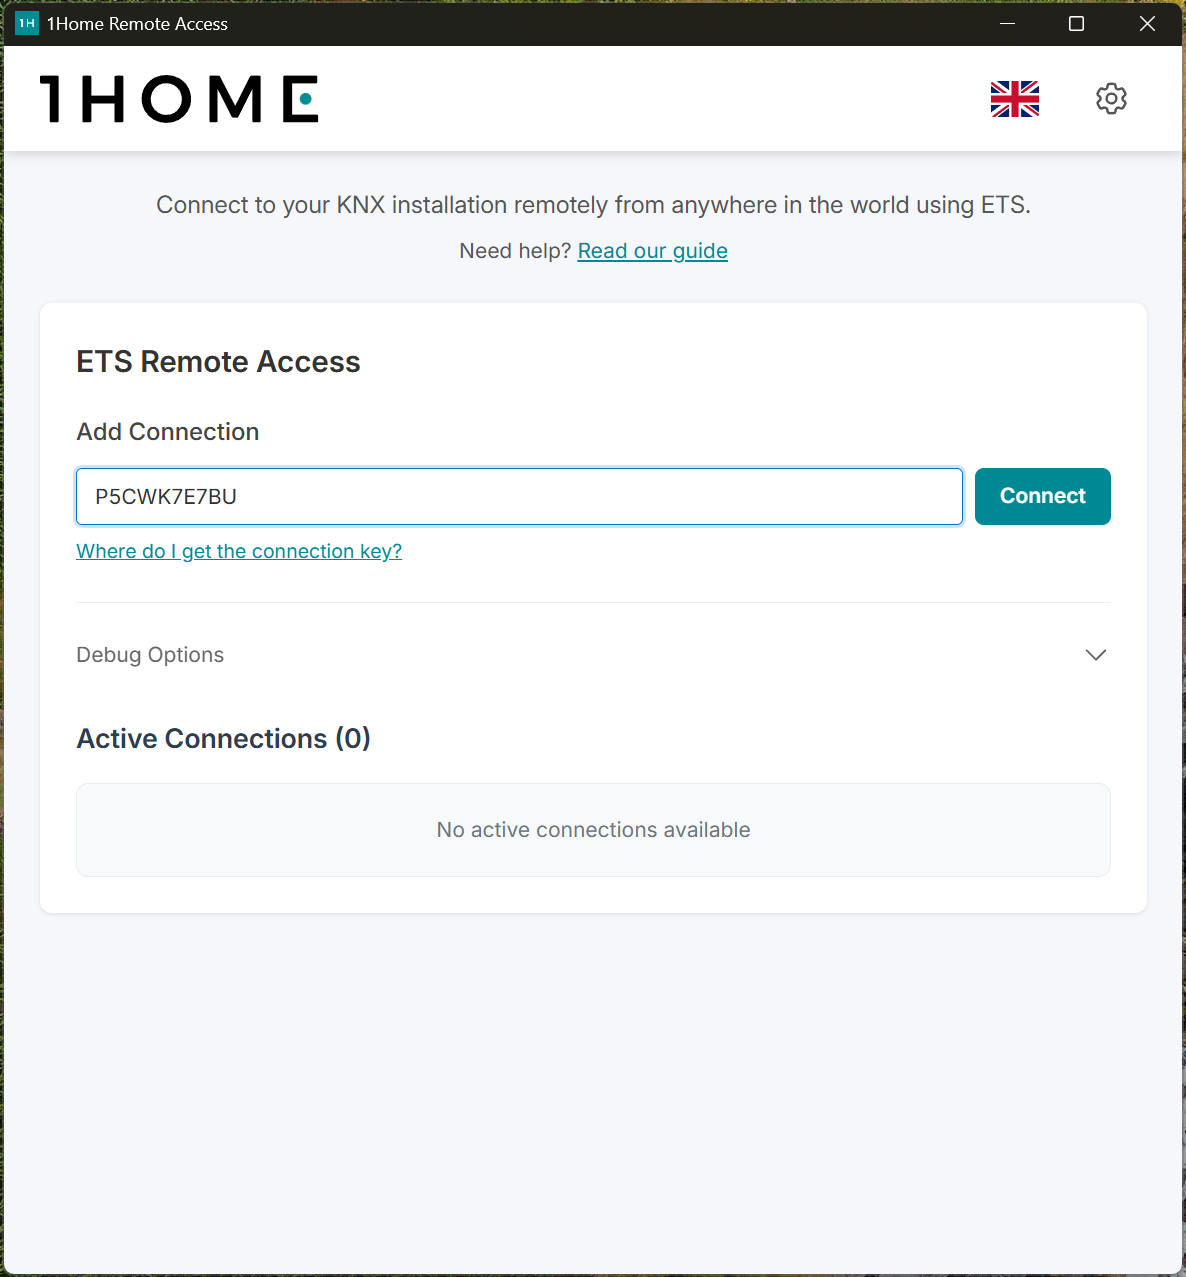
Task: Click the "No active connections available" panel
Action: (x=593, y=830)
